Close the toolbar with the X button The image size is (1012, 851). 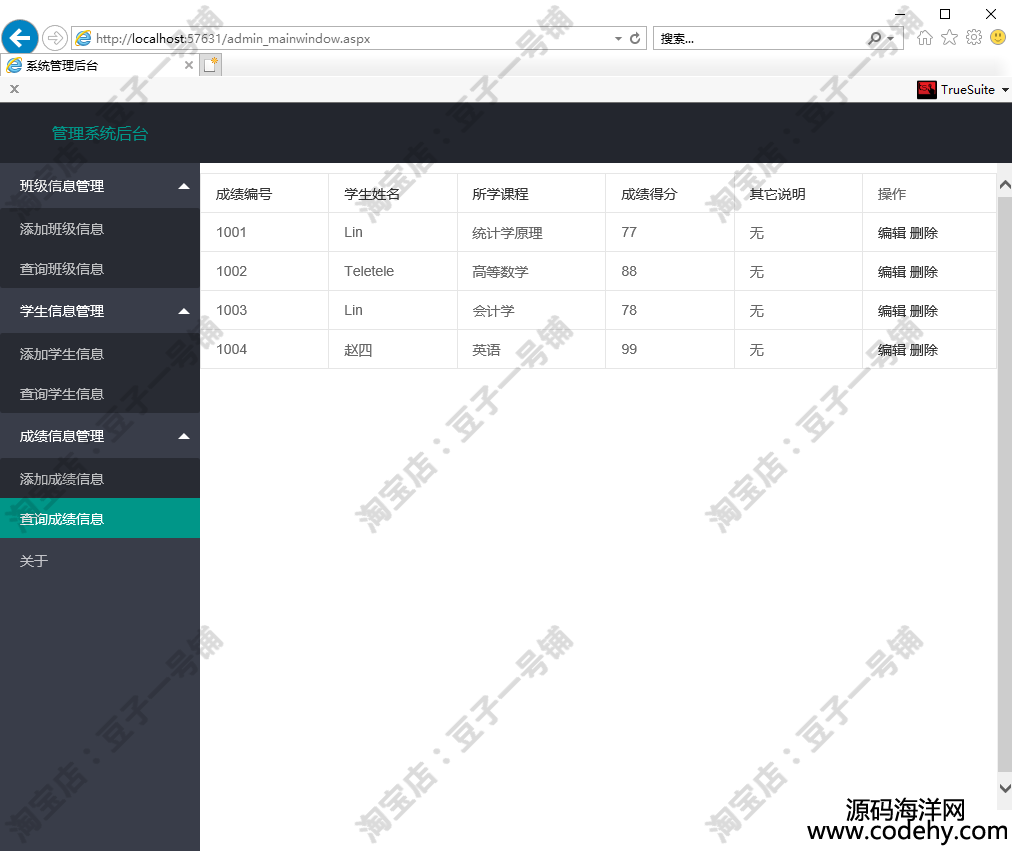click(x=14, y=89)
